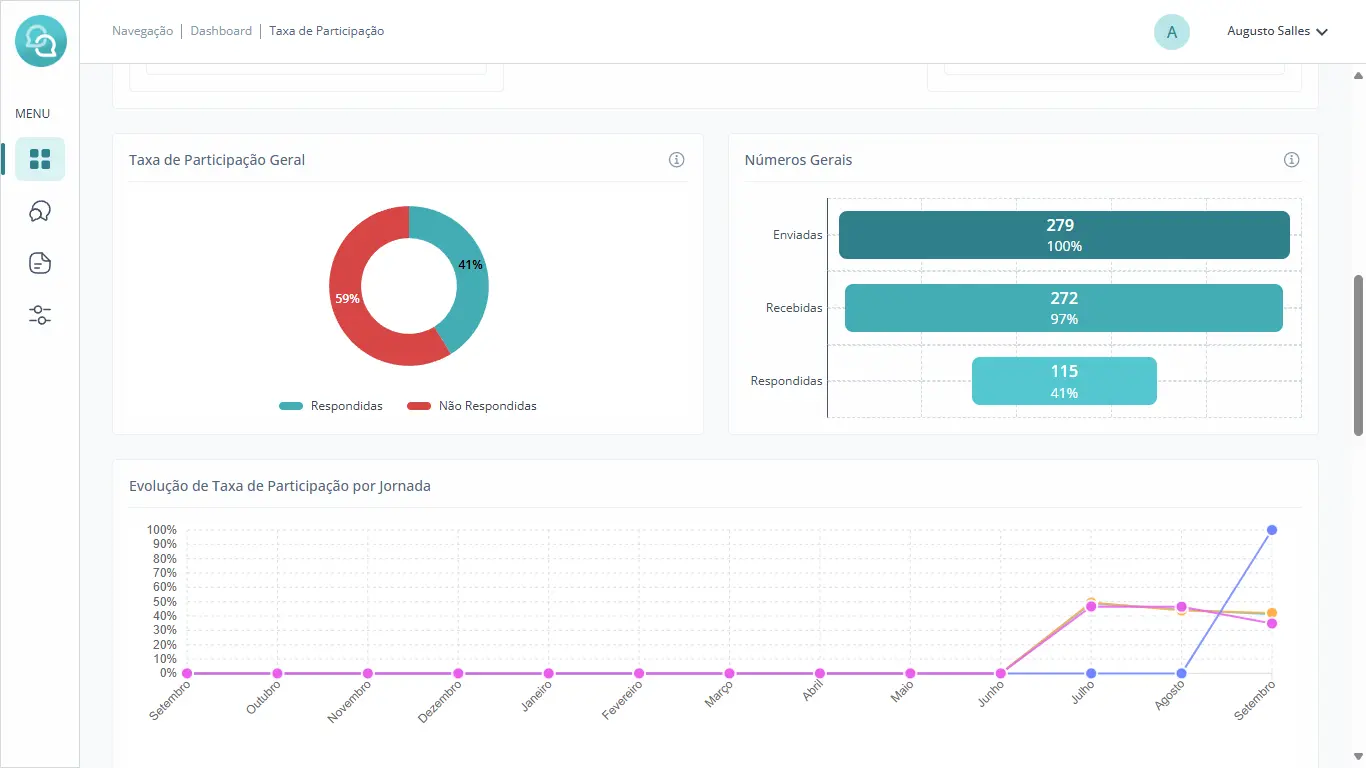Screen dimensions: 1366x768
Task: Click the app logo in the sidebar
Action: pyautogui.click(x=40, y=42)
